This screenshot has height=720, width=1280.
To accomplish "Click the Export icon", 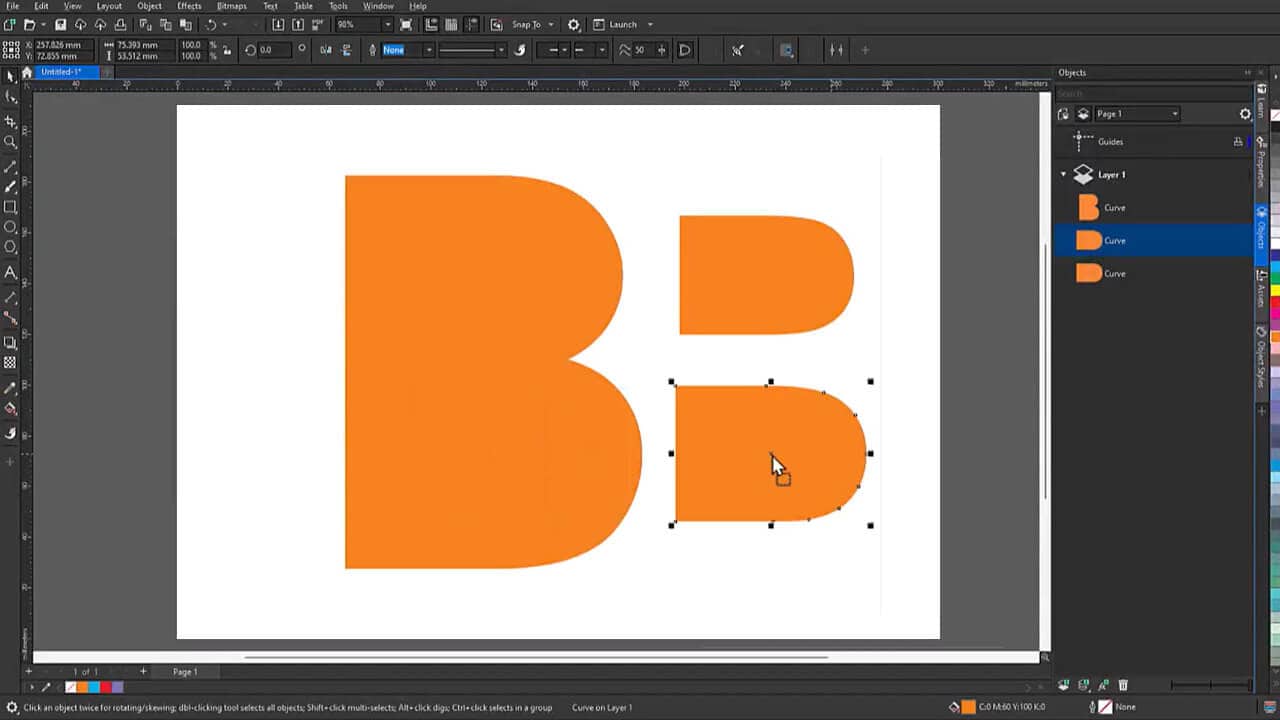I will [298, 24].
